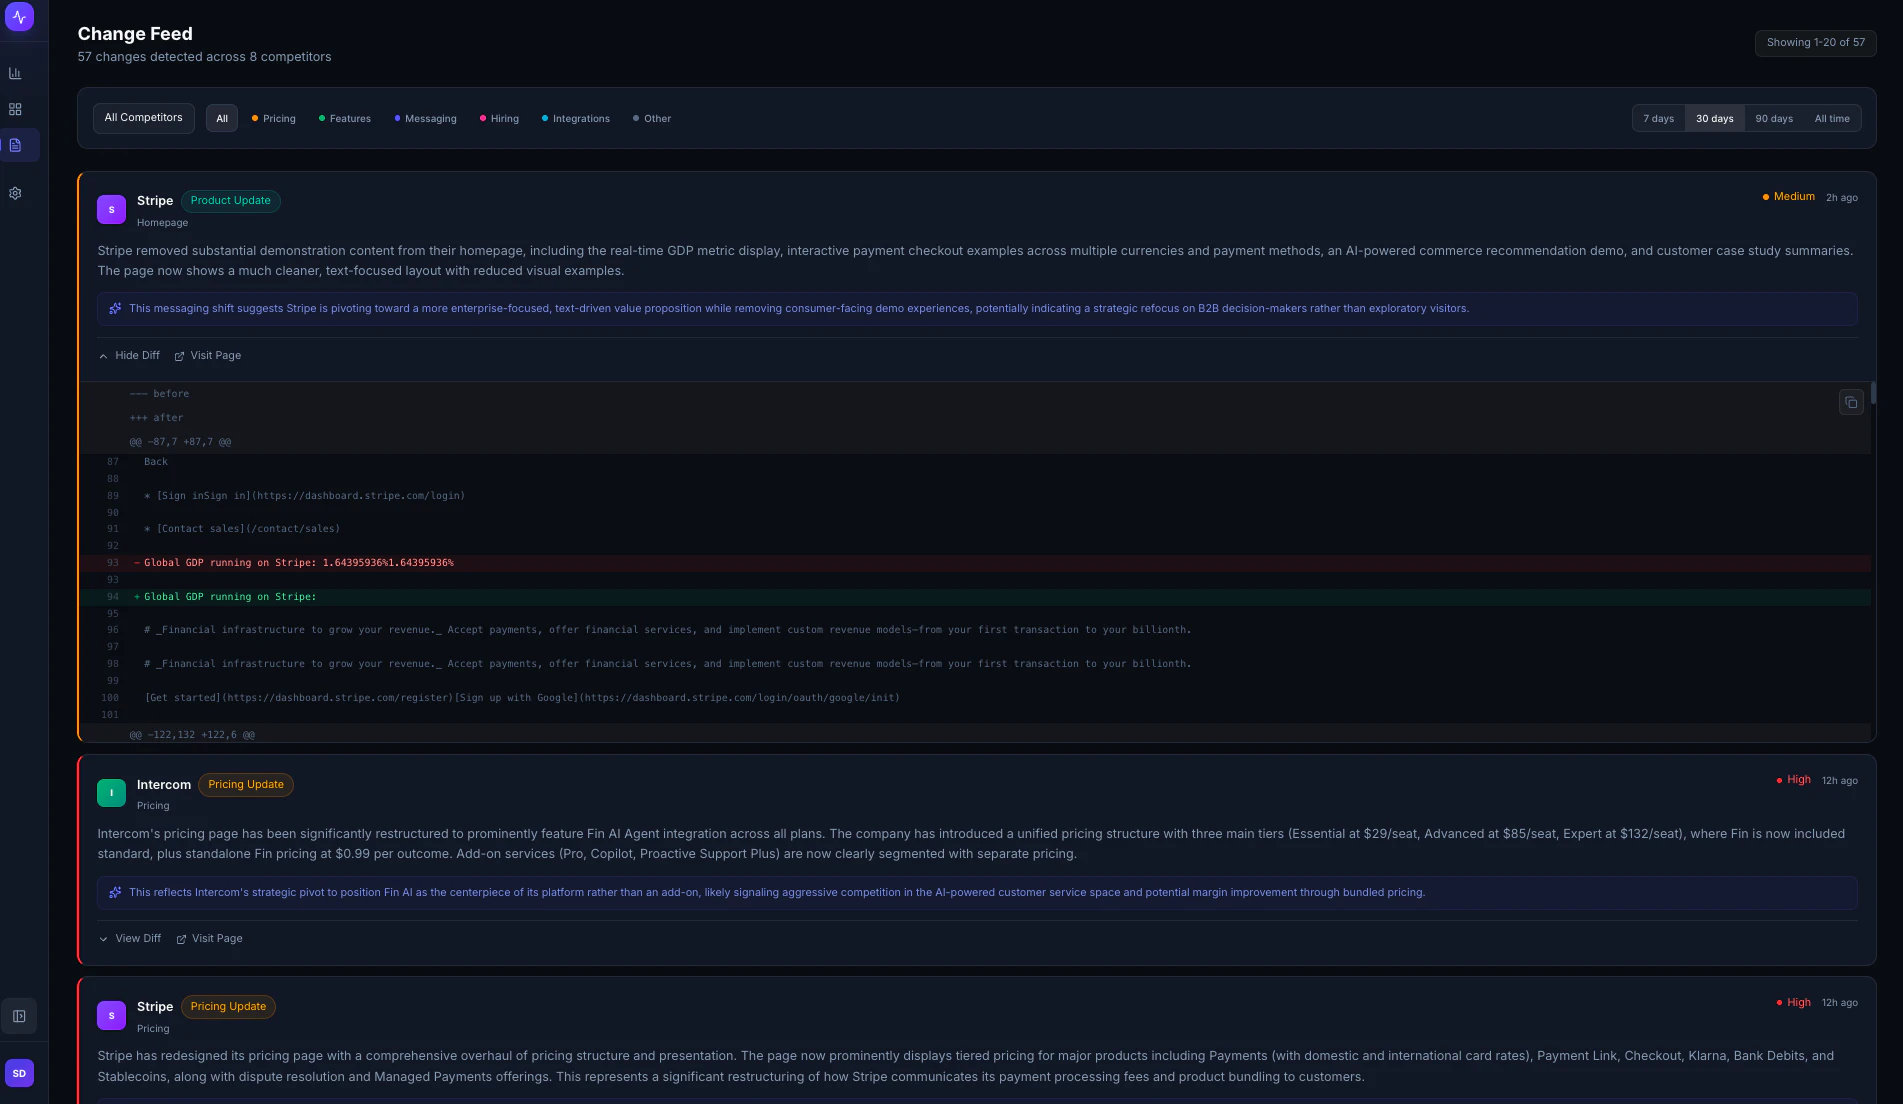Click the '@@ -122,132 +122,6 @@' hunk header
The height and width of the screenshot is (1104, 1903).
tap(192, 735)
